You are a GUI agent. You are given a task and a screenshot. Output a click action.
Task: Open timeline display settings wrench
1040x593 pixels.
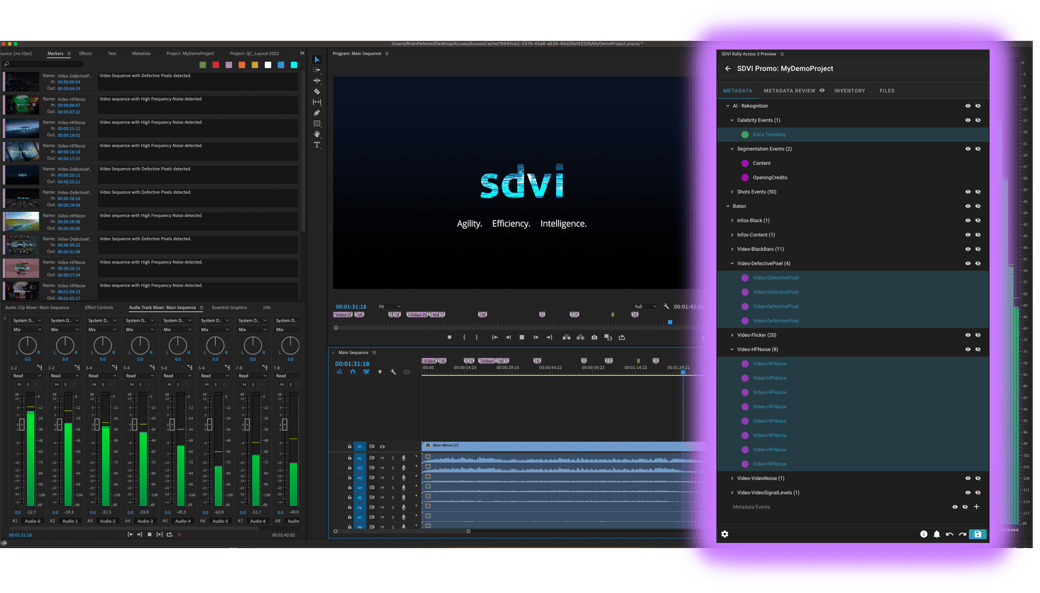[393, 372]
